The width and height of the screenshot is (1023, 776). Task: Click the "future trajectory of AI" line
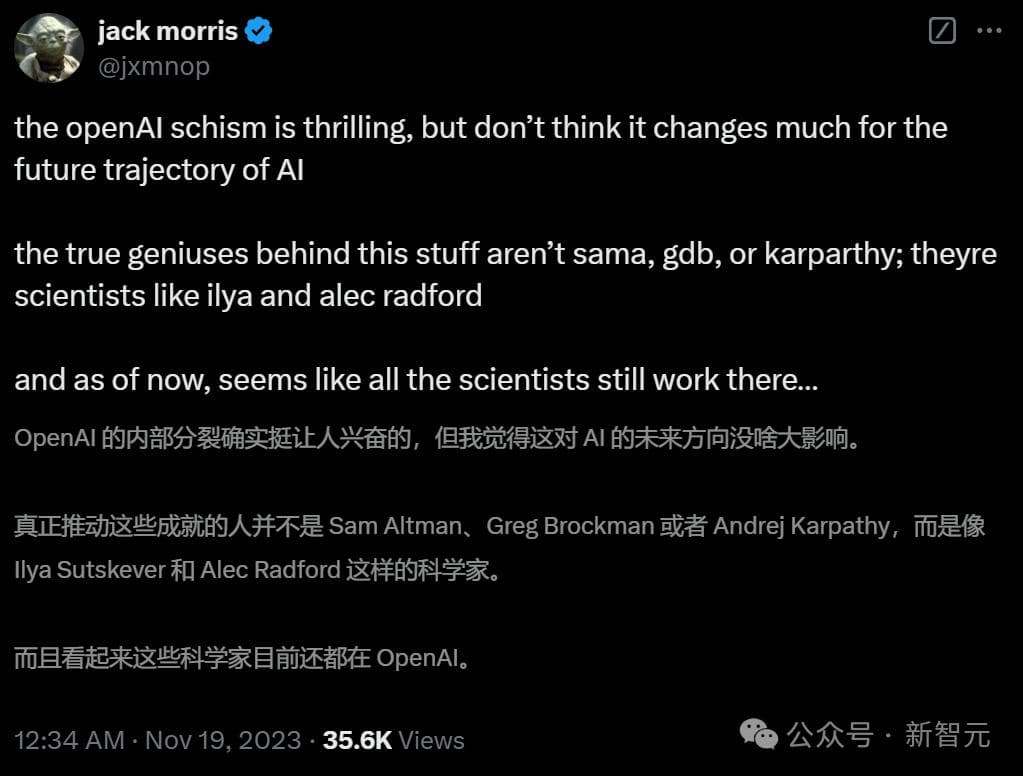tap(159, 170)
